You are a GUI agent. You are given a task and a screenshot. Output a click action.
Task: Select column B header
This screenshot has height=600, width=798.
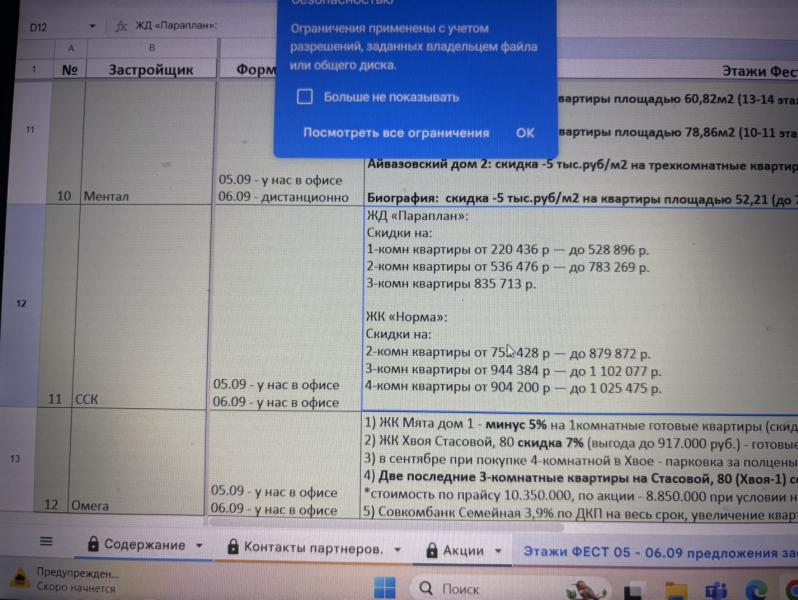[x=152, y=48]
